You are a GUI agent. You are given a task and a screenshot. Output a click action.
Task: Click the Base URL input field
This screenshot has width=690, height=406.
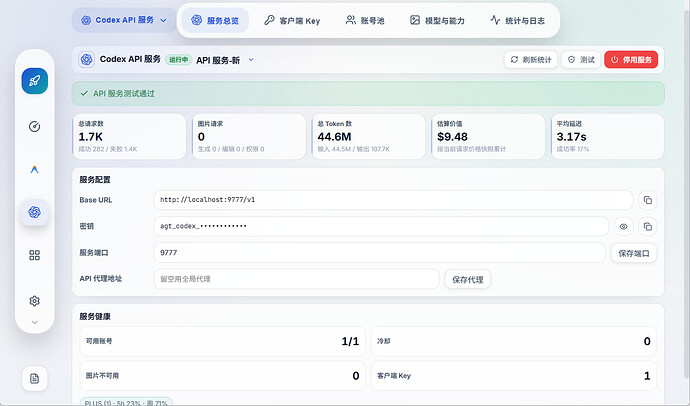point(393,200)
